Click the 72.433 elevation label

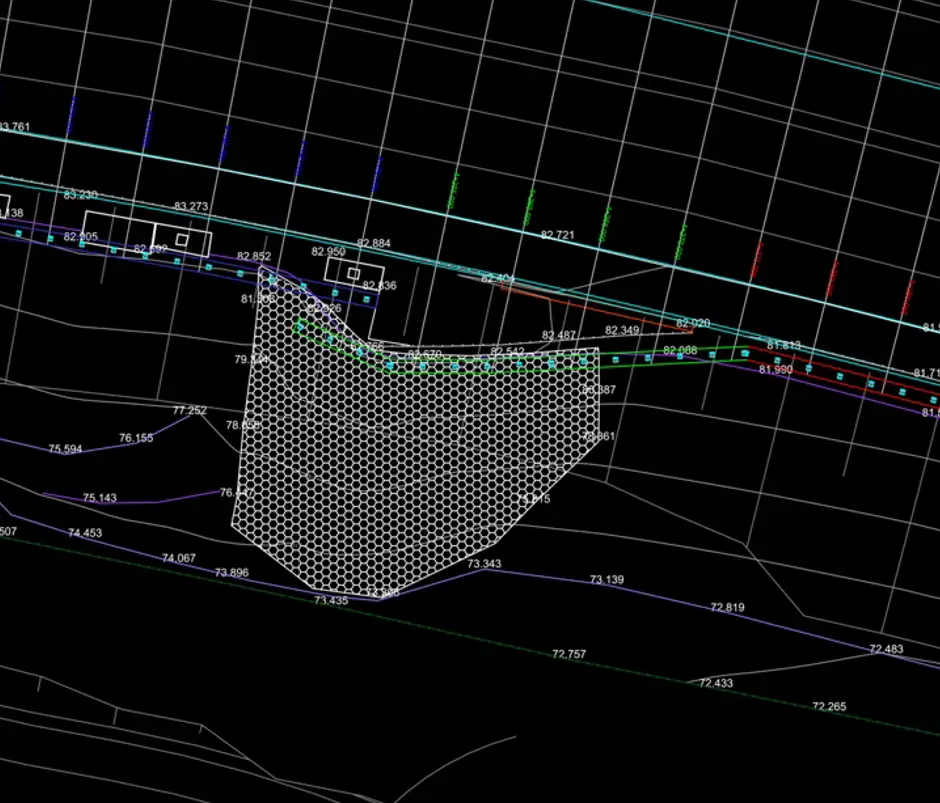(715, 683)
